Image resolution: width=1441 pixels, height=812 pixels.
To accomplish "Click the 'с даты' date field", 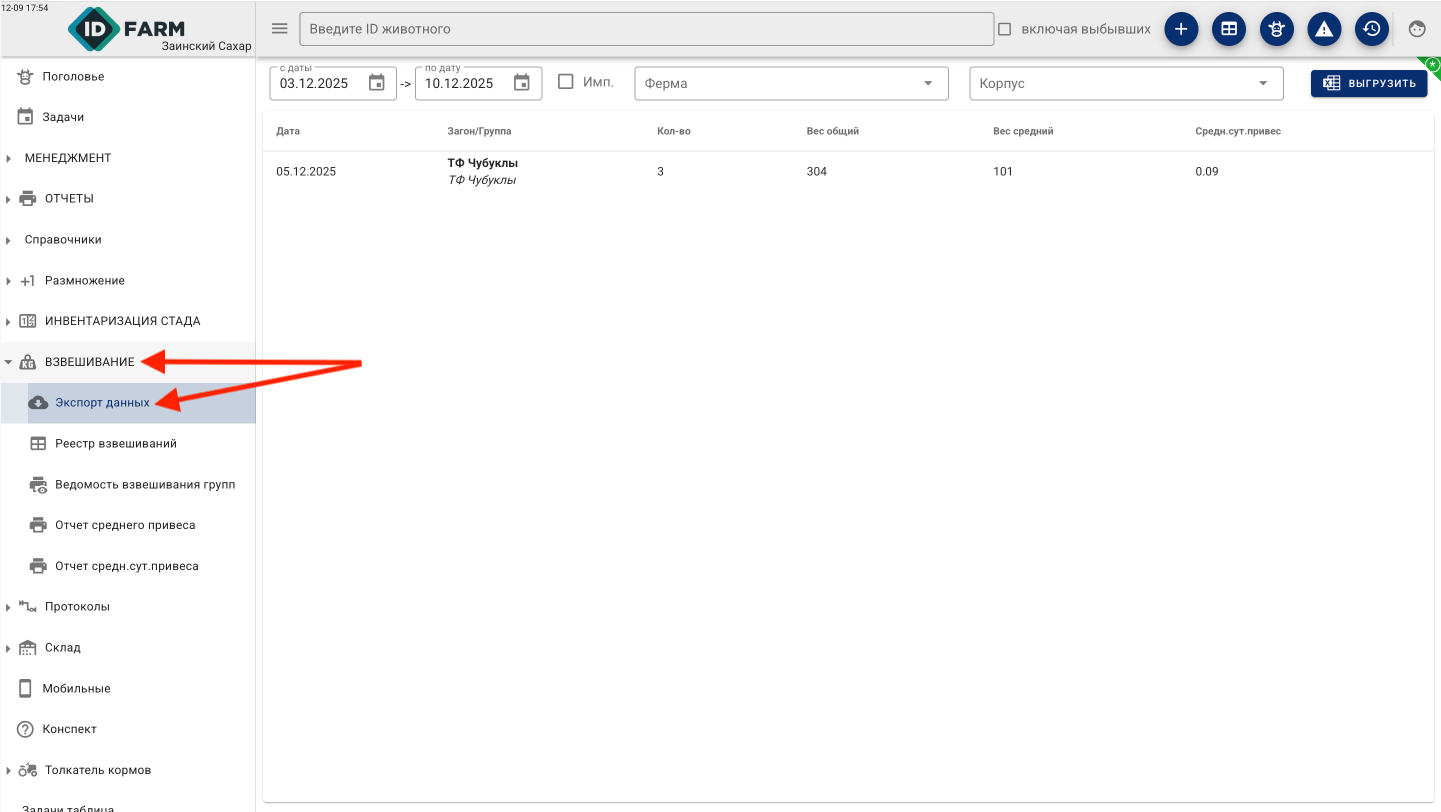I will click(334, 83).
